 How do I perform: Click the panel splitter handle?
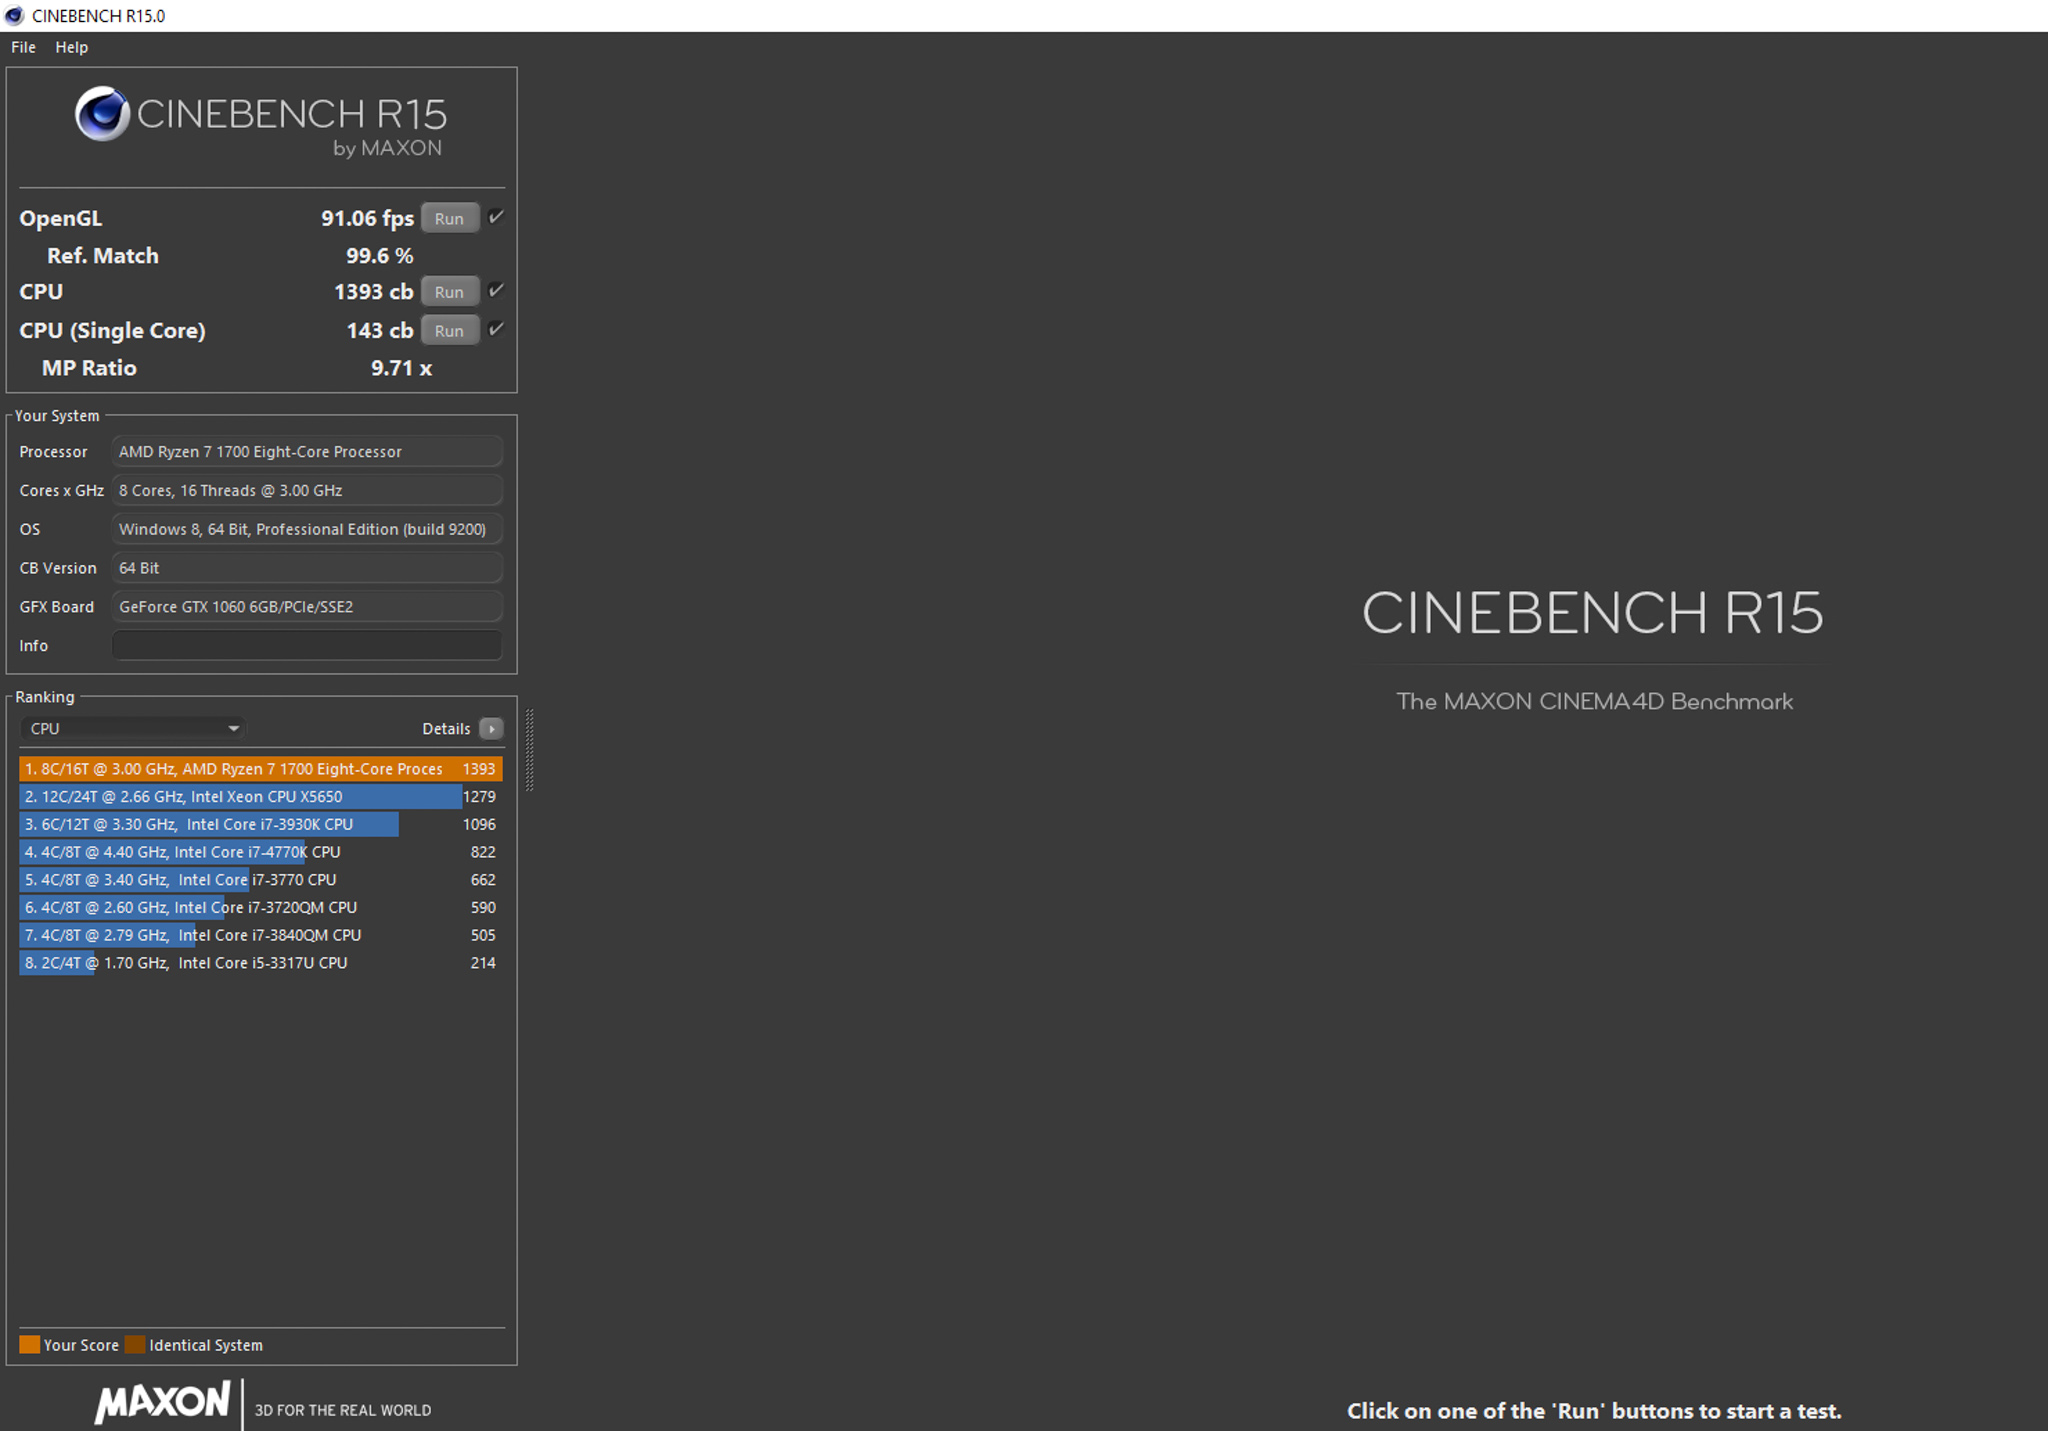click(529, 750)
